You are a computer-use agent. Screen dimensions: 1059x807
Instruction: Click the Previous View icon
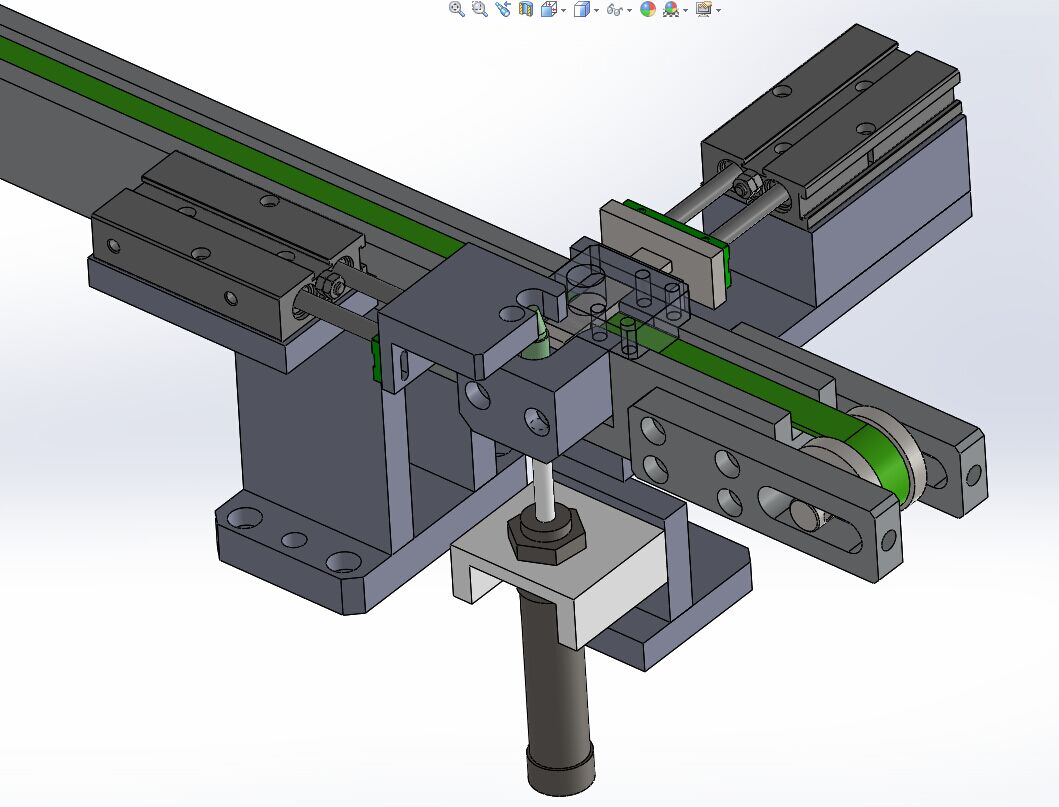pyautogui.click(x=502, y=9)
